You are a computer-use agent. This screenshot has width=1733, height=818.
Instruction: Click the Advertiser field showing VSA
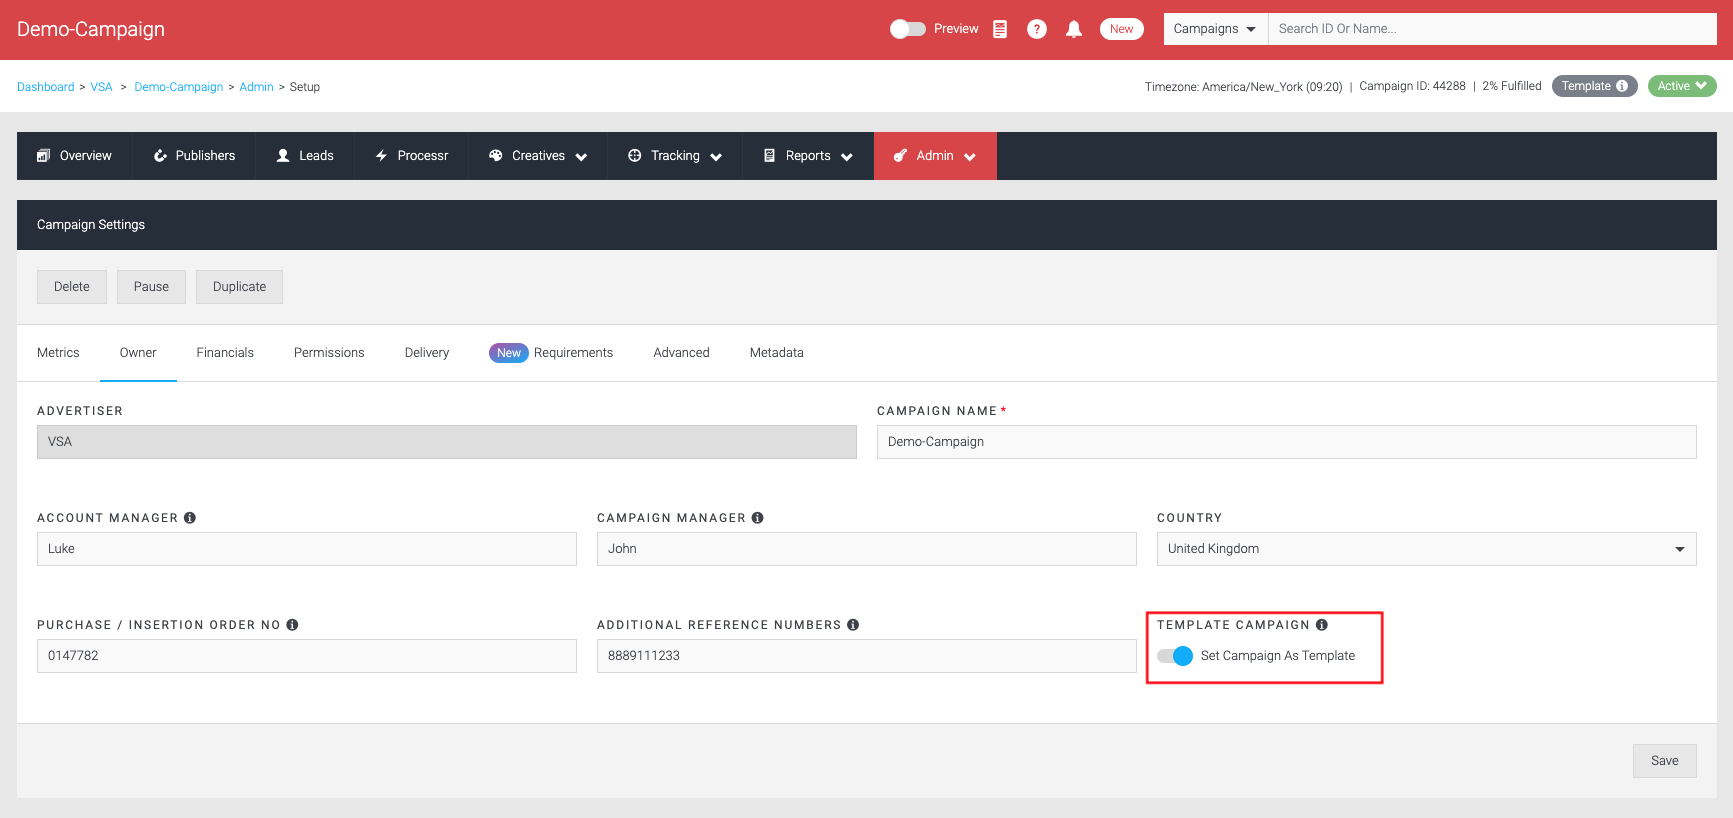point(447,442)
